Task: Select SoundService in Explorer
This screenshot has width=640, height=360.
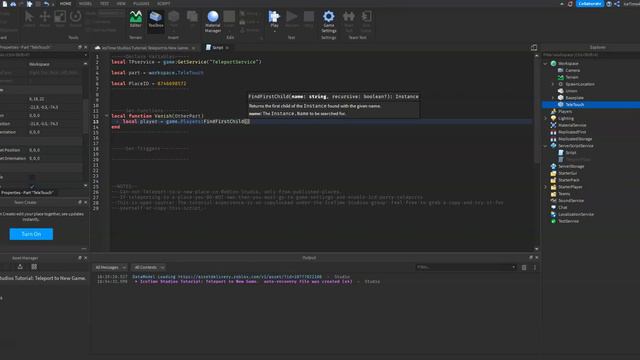Action: click(571, 201)
